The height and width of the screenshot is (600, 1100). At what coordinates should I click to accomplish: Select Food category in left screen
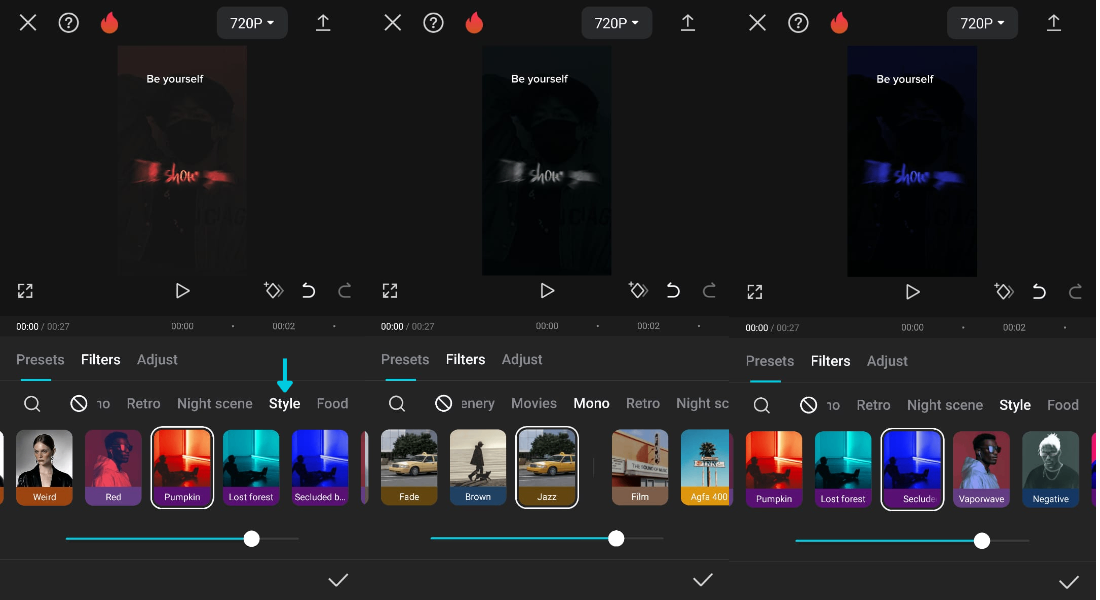[333, 404]
